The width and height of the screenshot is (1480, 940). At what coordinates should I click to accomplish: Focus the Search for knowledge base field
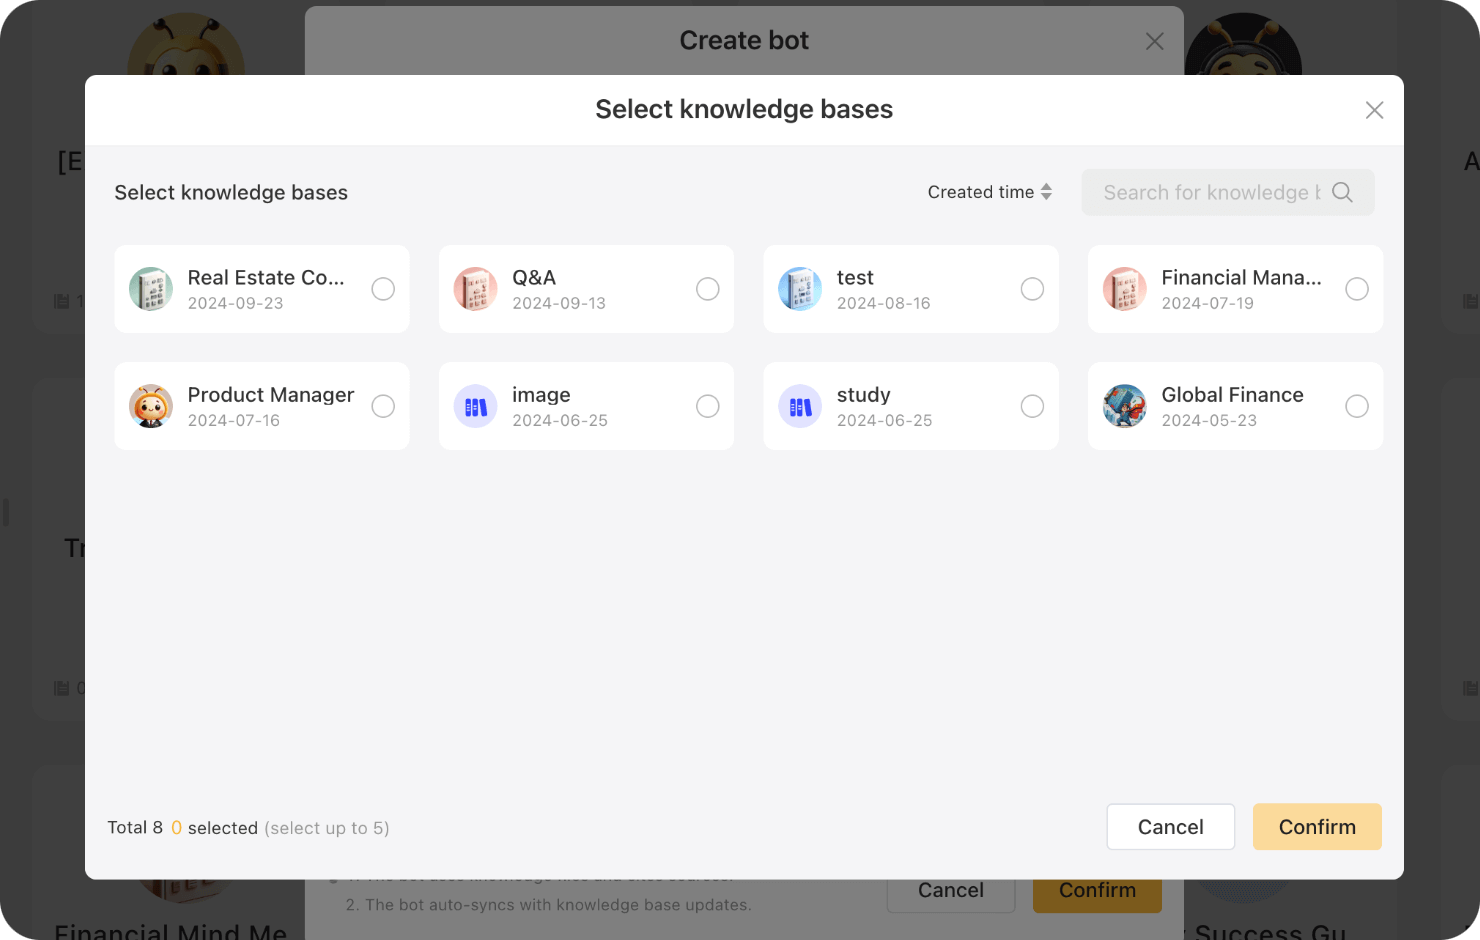coord(1210,192)
